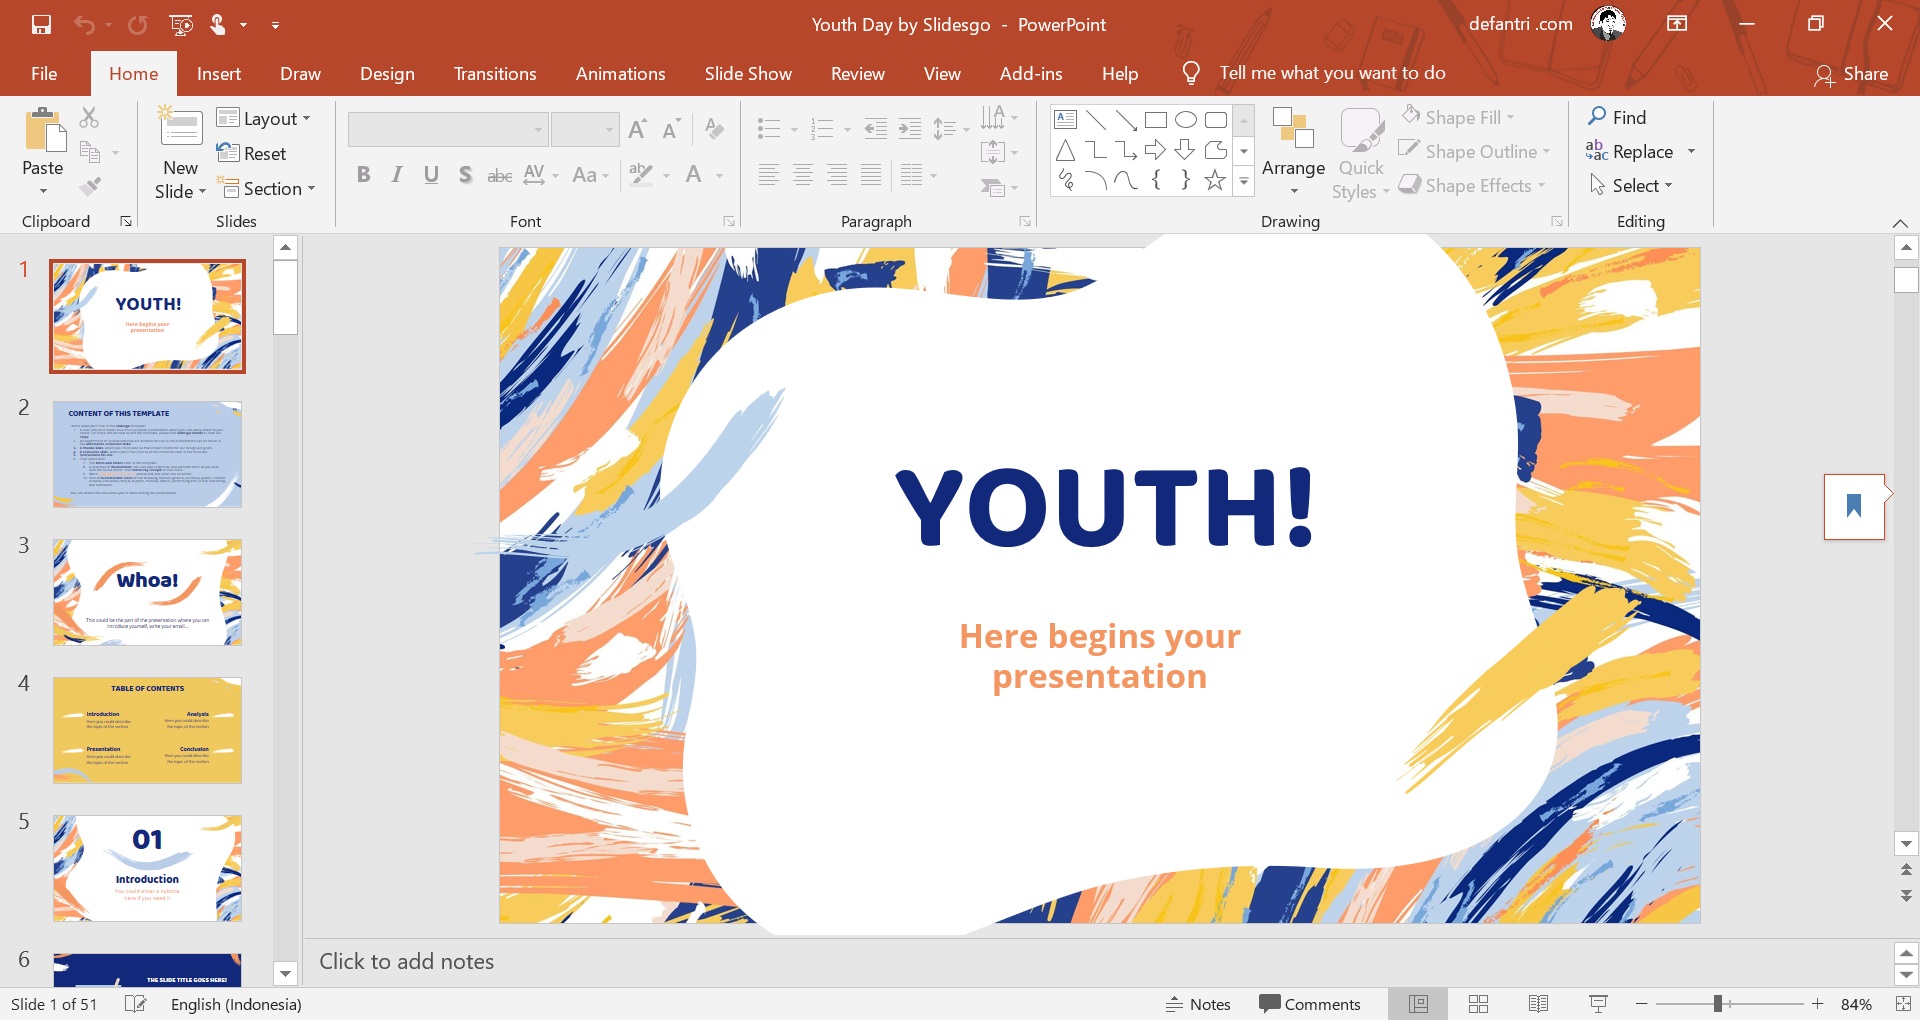The height and width of the screenshot is (1020, 1920).
Task: Select the Oval shape in gallery
Action: click(1186, 120)
